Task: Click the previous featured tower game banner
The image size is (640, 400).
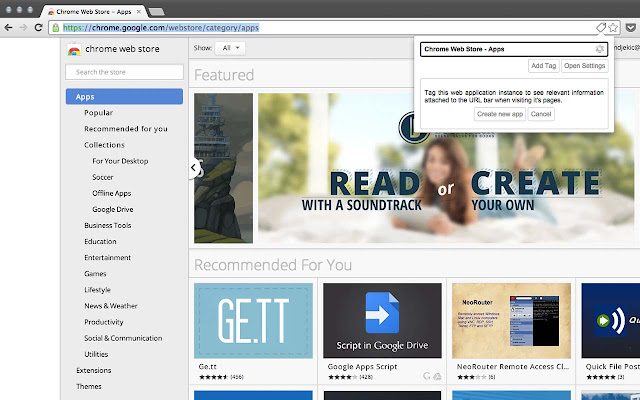Action: click(x=223, y=168)
